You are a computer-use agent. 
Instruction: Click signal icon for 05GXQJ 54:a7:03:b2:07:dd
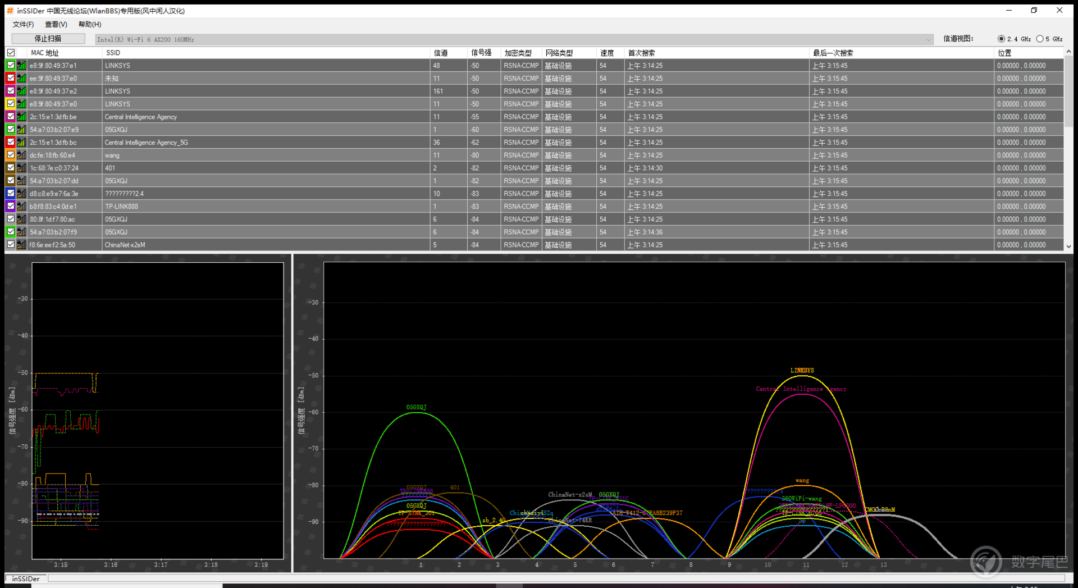pos(21,181)
